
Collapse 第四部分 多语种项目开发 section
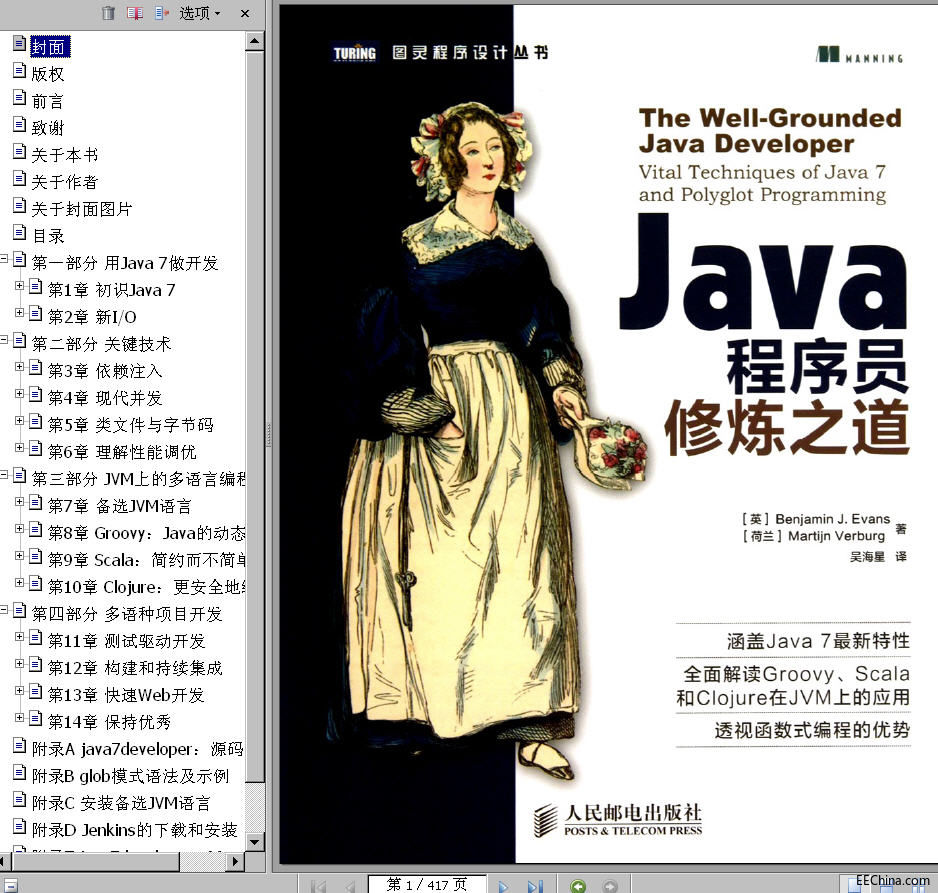click(x=4, y=609)
